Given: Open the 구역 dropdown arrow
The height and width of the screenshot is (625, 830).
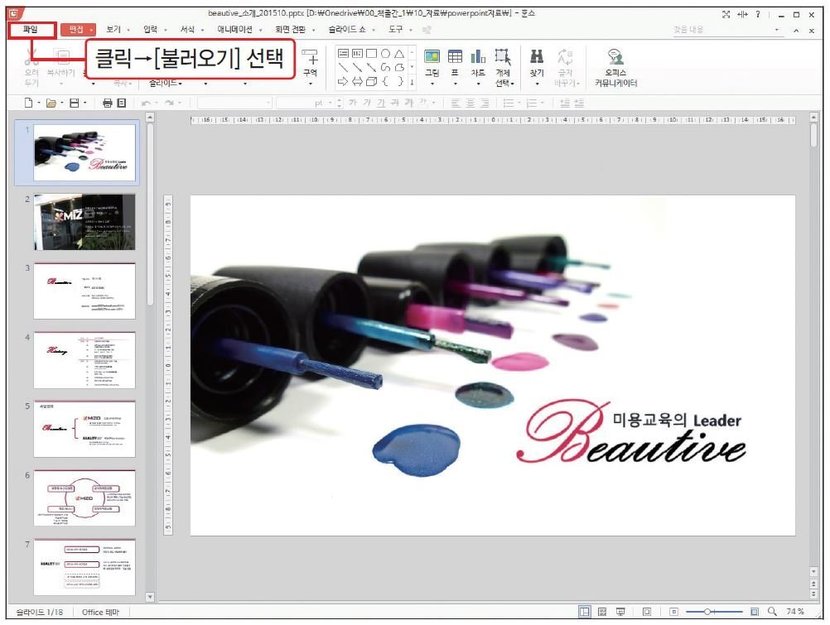Looking at the screenshot, I should click(311, 83).
